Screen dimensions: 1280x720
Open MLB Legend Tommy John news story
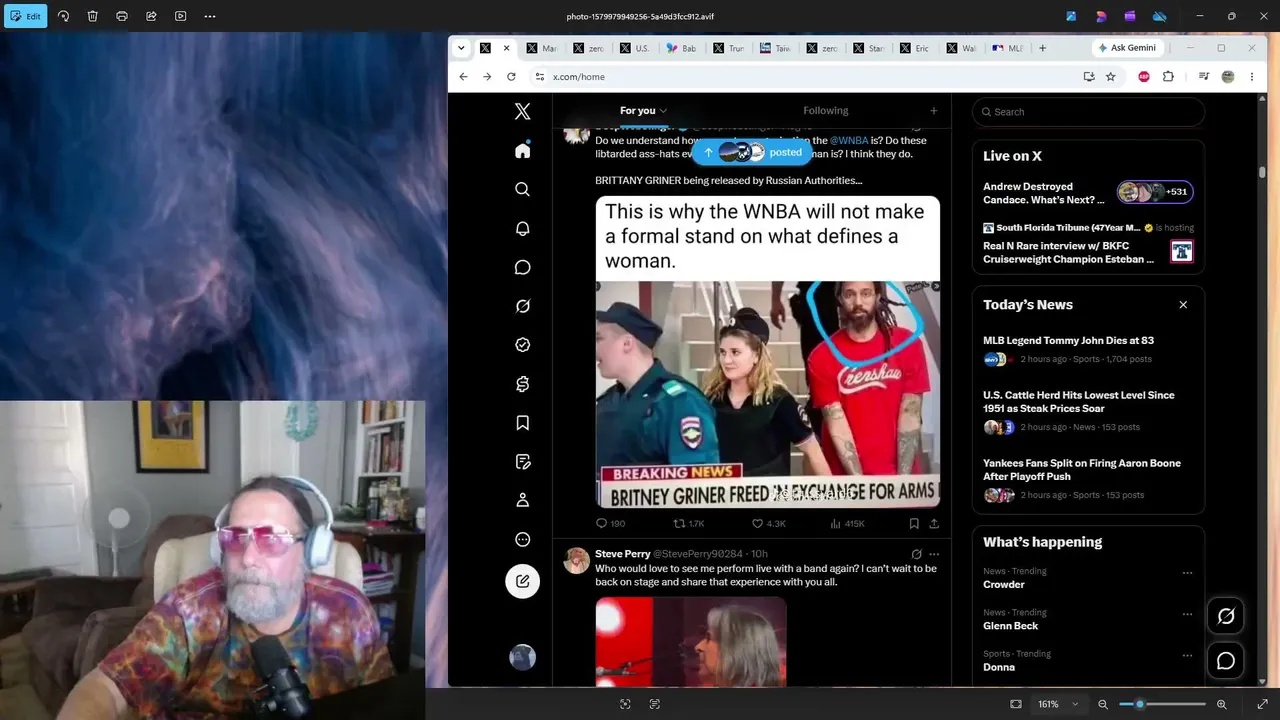(x=1088, y=349)
